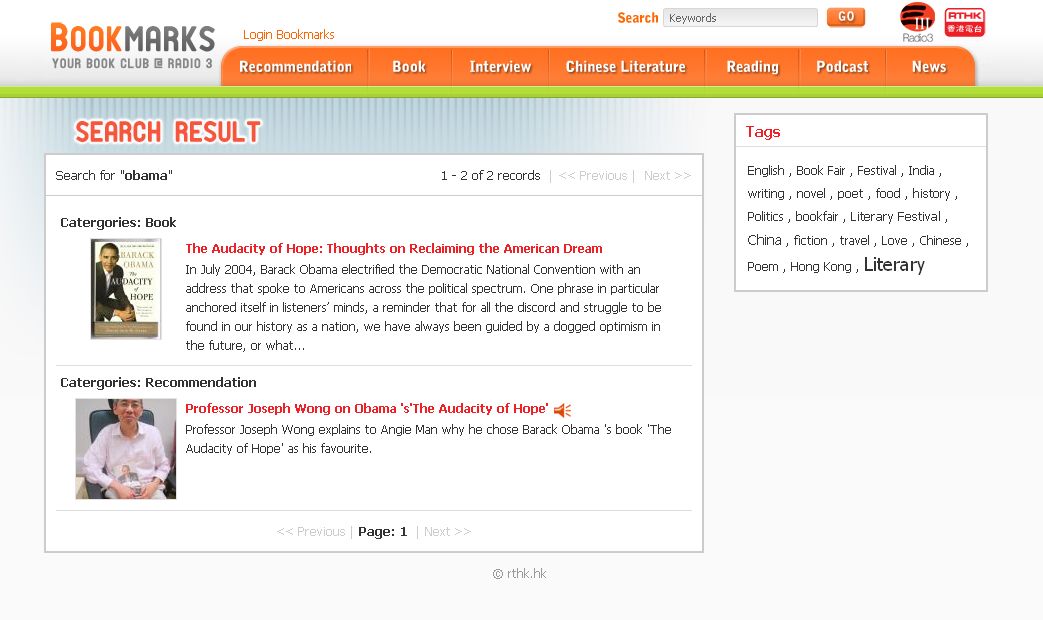Screen dimensions: 1043x620
Task: Select the Poem tag
Action: pos(762,267)
